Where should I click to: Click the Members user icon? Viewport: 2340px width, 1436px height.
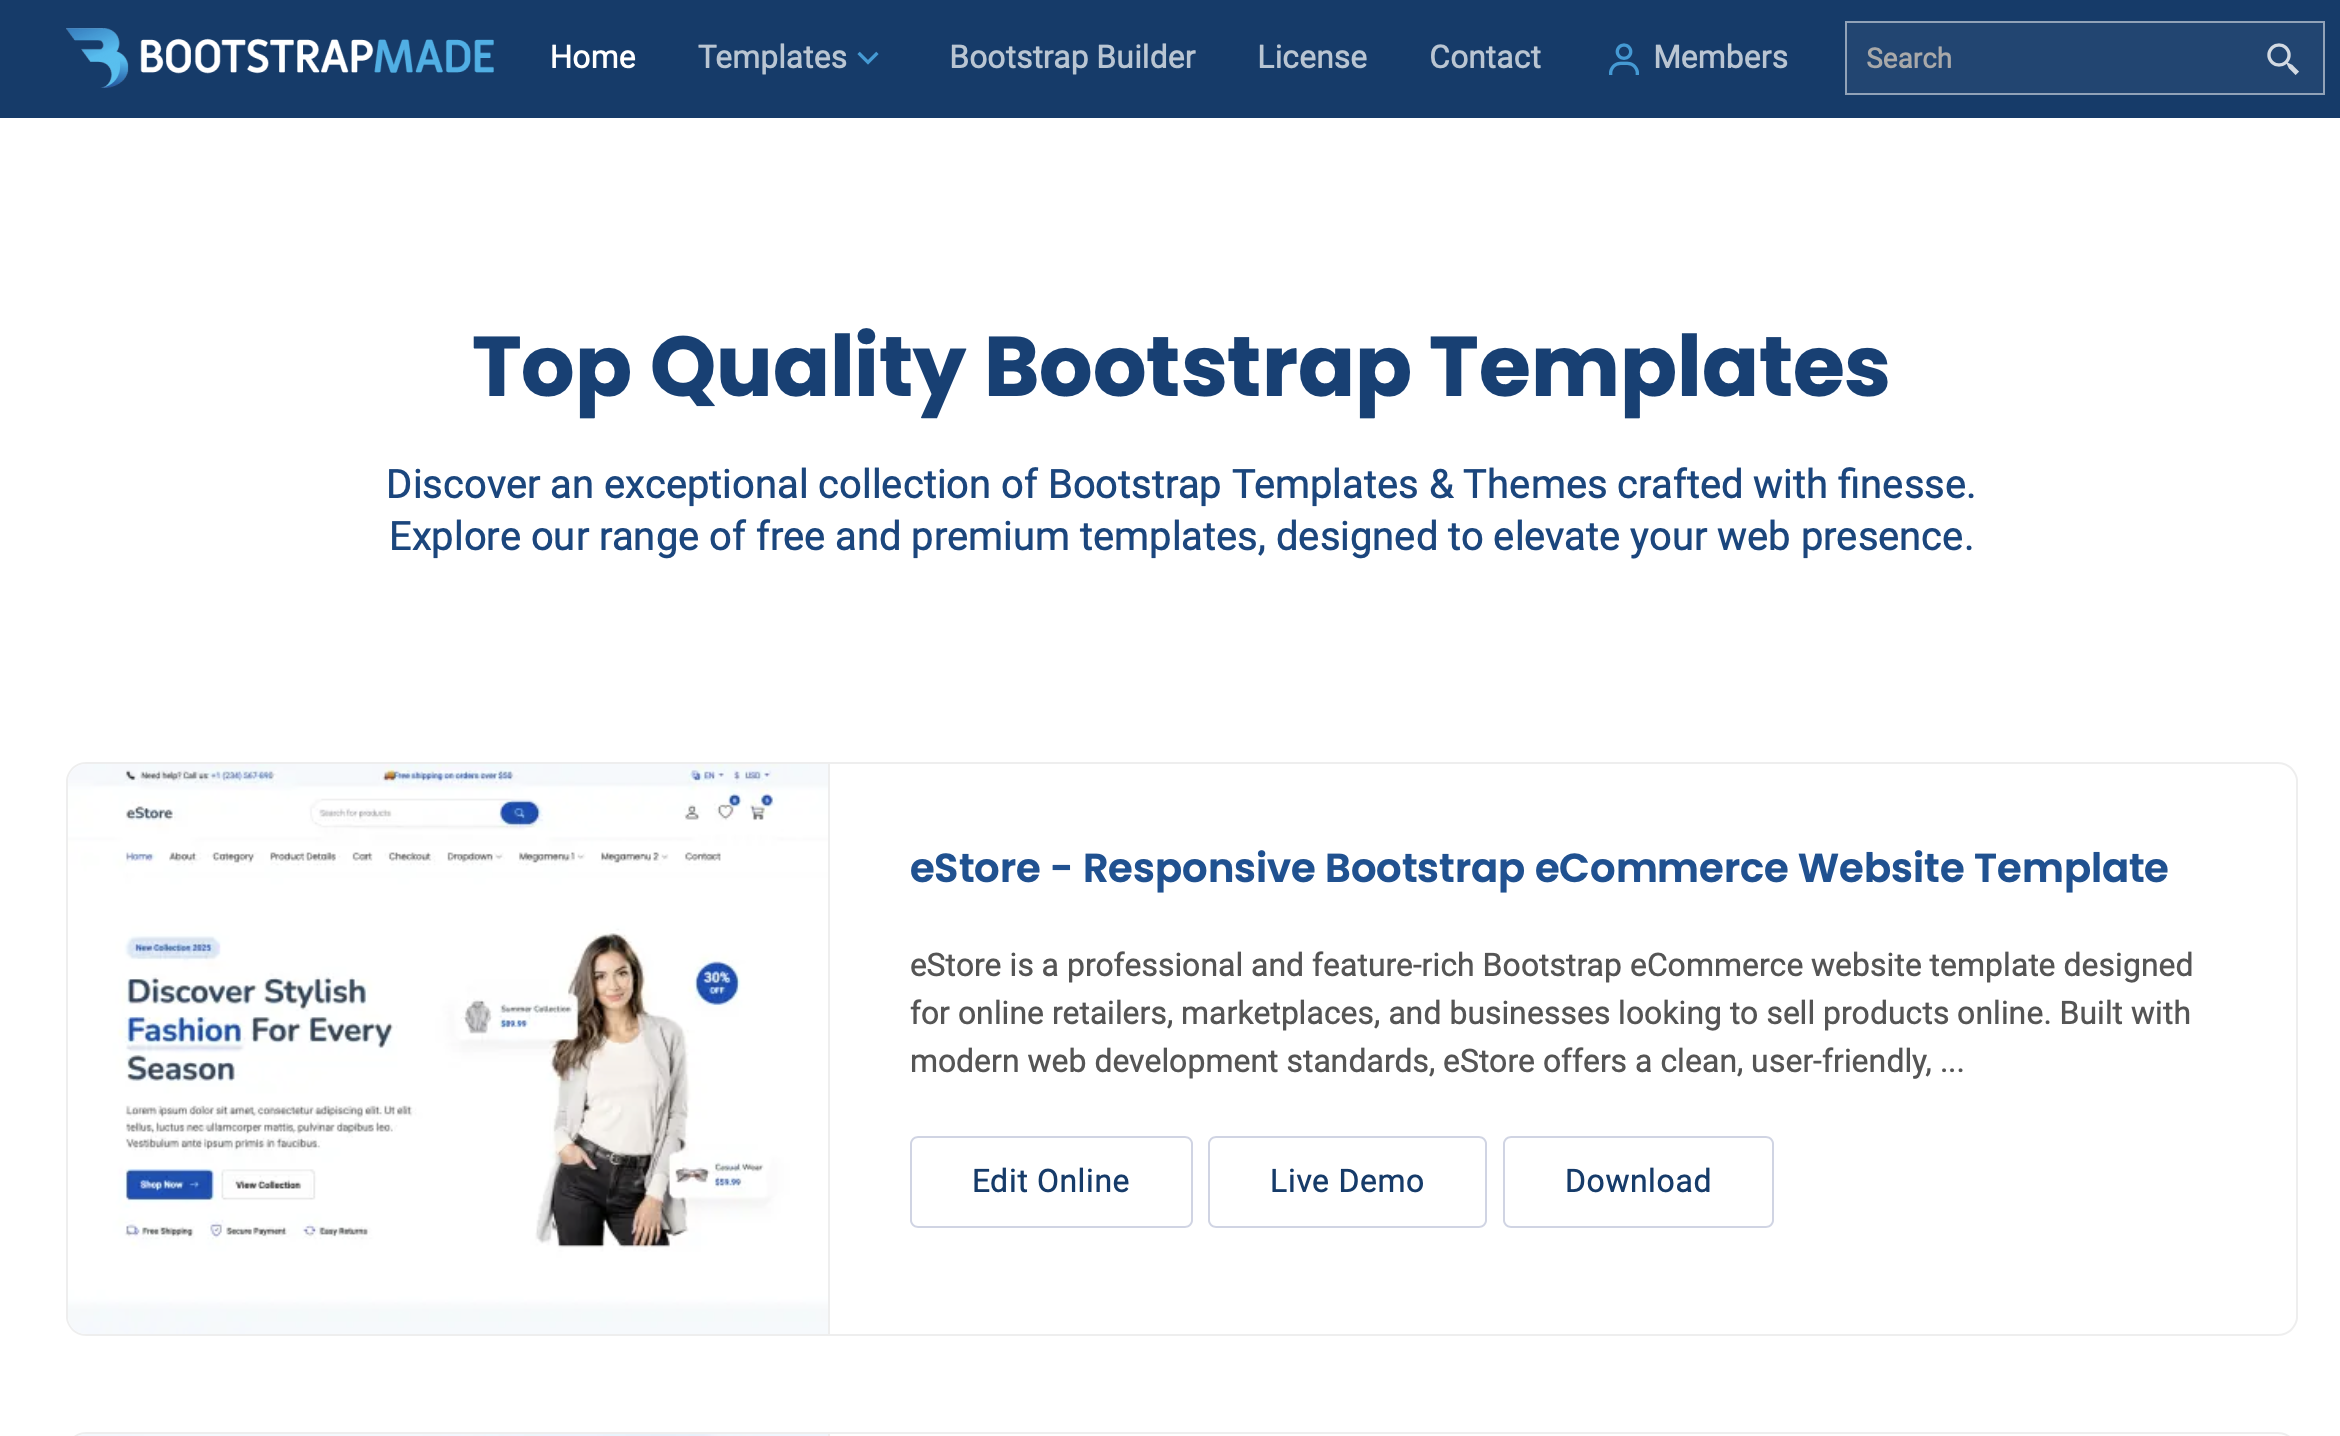(1623, 59)
